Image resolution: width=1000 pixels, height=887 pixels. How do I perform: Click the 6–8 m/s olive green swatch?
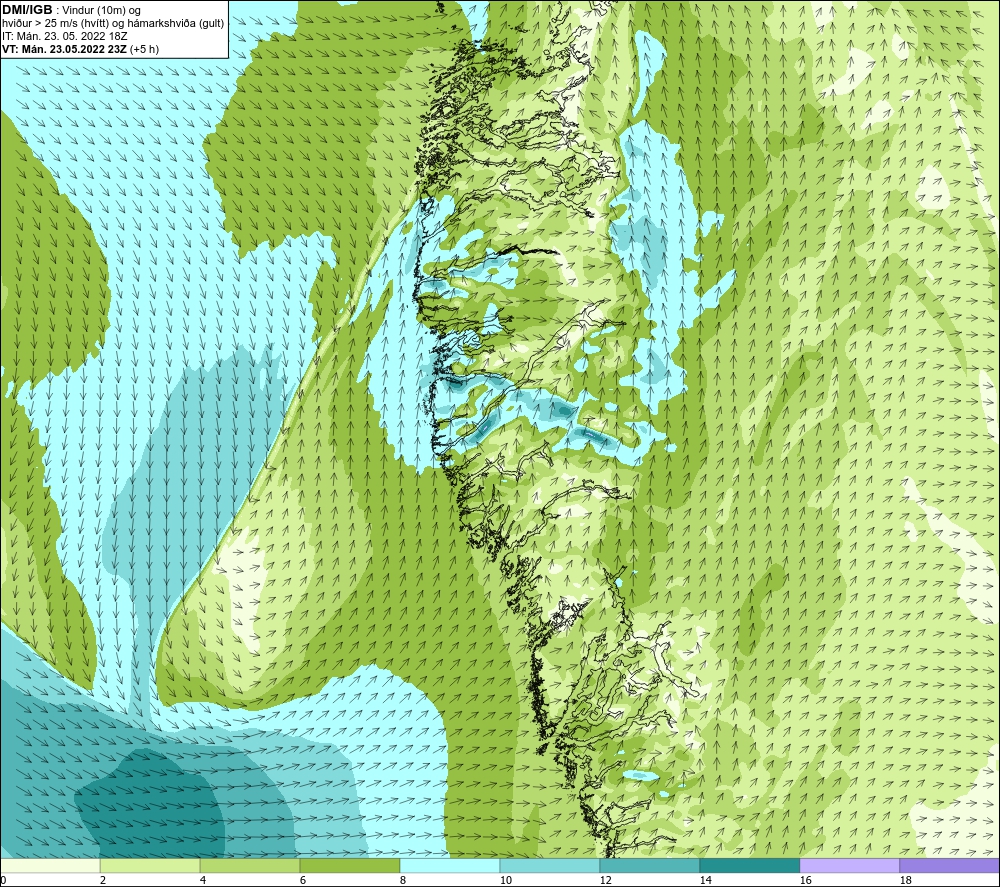click(x=349, y=866)
